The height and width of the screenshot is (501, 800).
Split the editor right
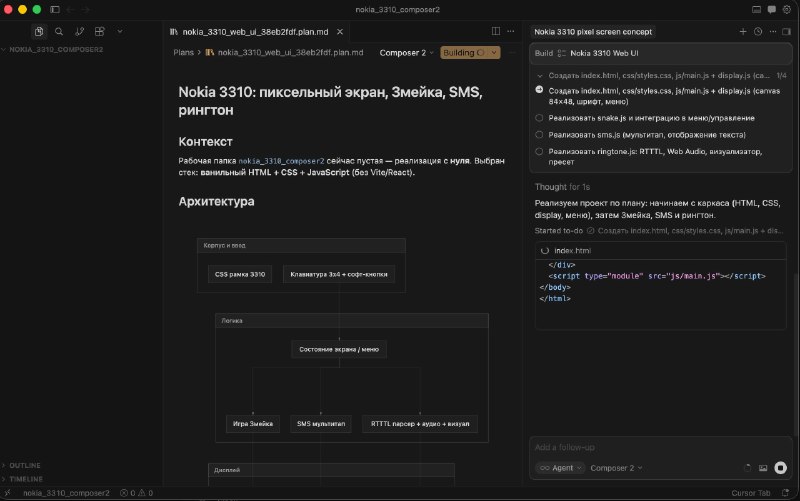coord(495,31)
